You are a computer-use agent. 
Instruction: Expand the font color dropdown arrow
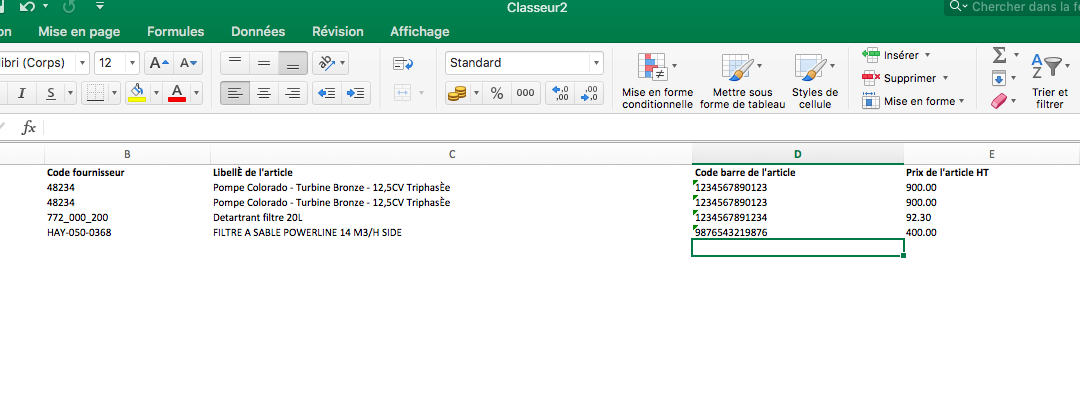pos(196,93)
